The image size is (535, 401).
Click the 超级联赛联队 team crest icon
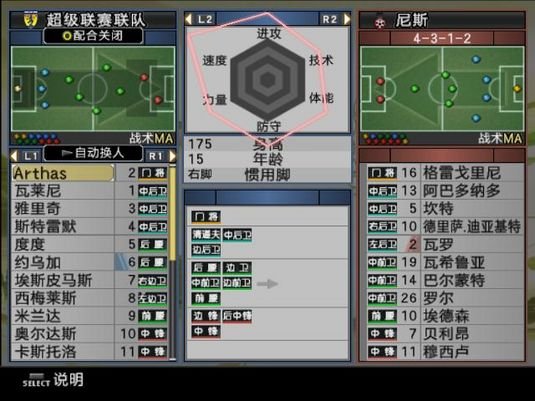click(x=31, y=20)
